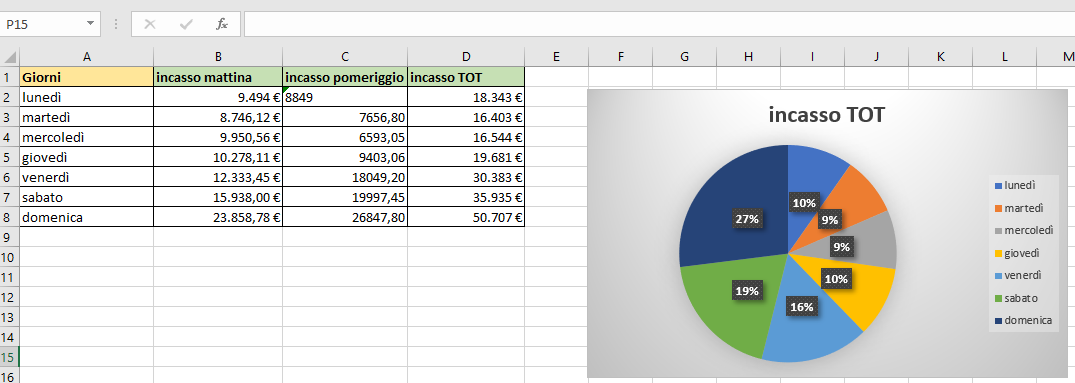Viewport: 1075px width, 383px height.
Task: Select column D header
Action: [x=466, y=56]
